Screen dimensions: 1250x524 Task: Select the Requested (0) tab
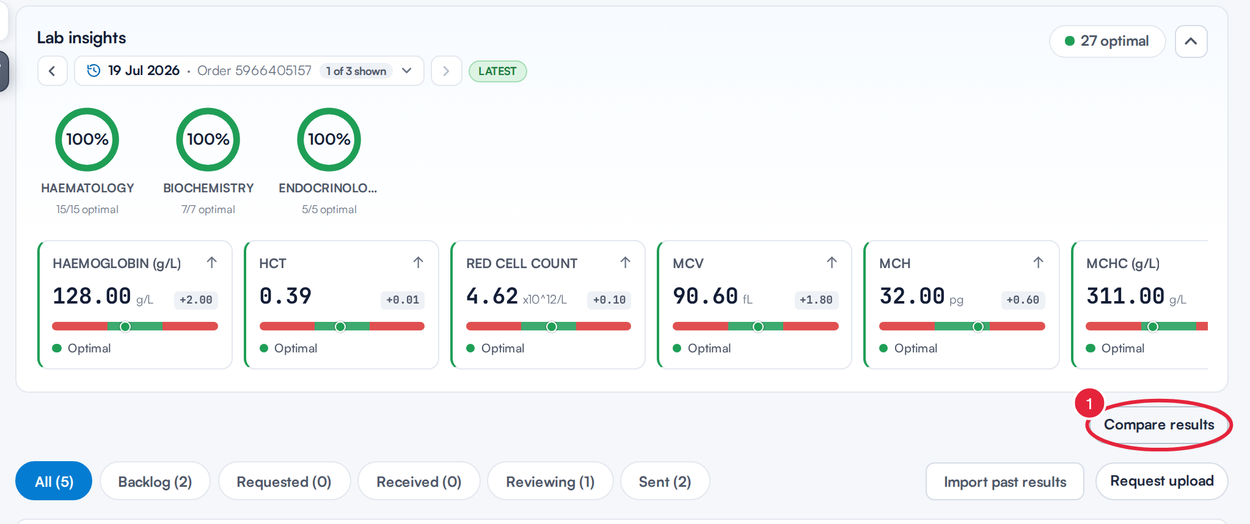(x=284, y=481)
